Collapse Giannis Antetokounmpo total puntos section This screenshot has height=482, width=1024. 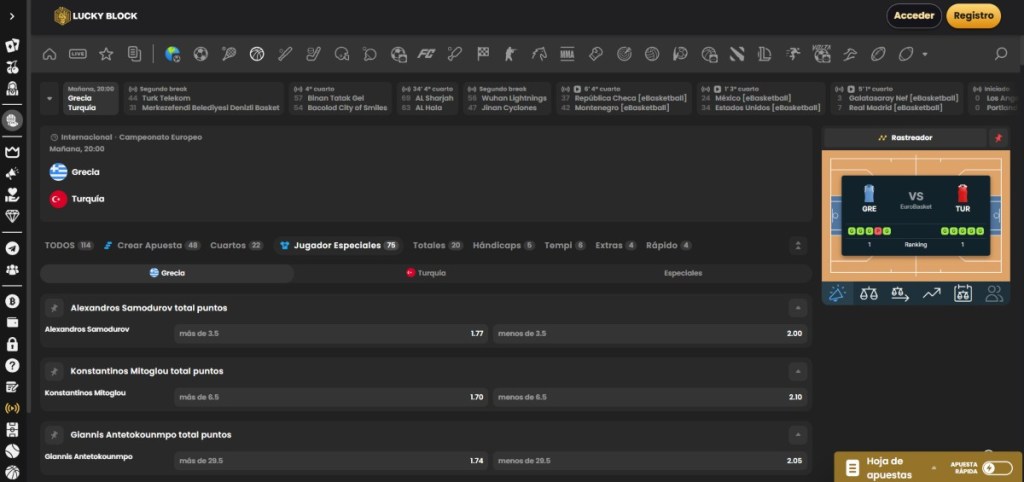tap(797, 434)
